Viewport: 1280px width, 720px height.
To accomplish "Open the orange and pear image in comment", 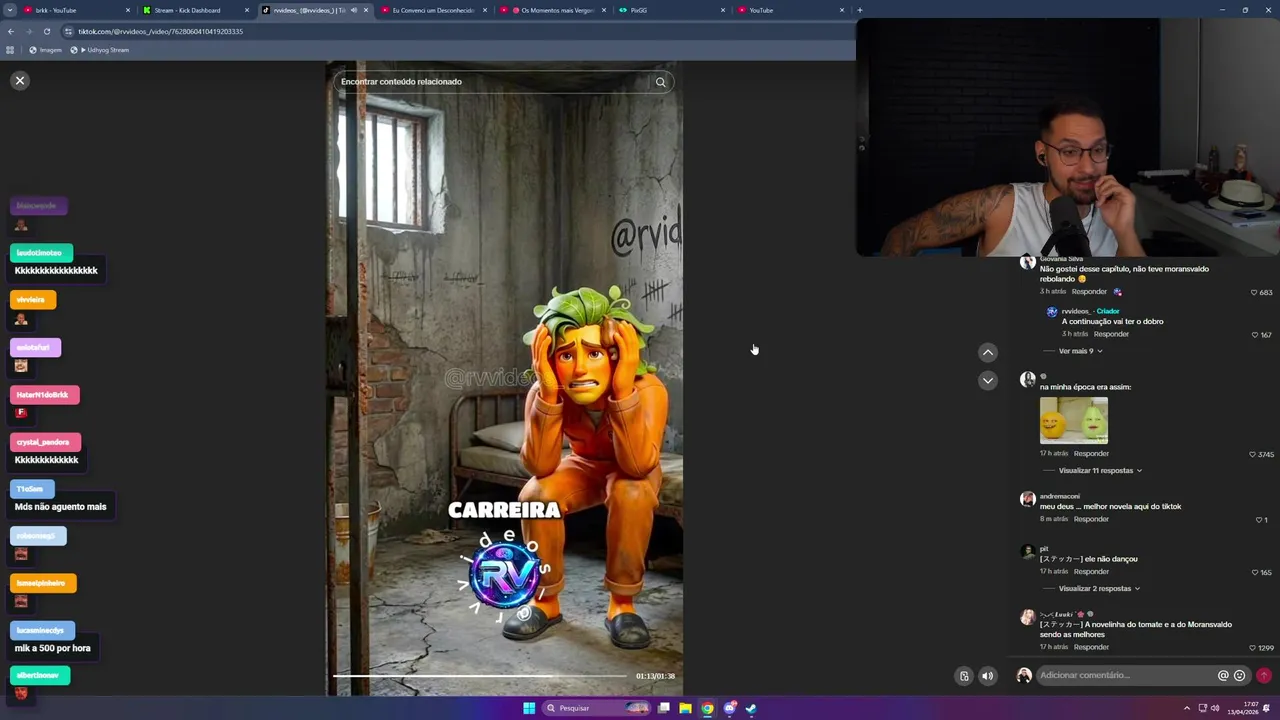I will click(x=1073, y=420).
